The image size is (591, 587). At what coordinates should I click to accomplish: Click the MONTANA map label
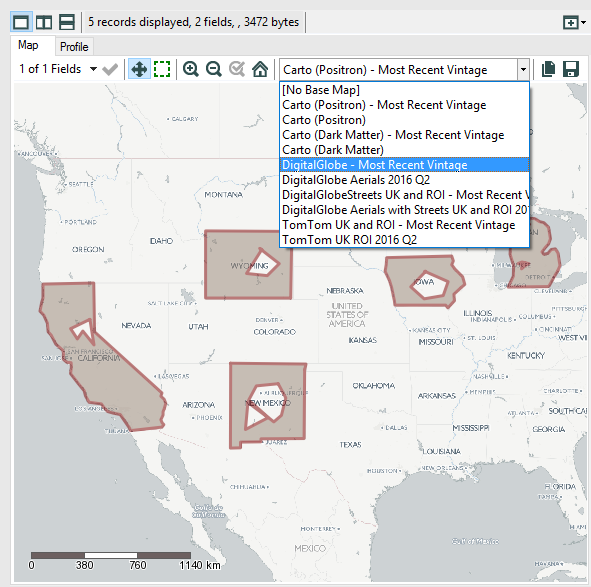pyautogui.click(x=224, y=195)
